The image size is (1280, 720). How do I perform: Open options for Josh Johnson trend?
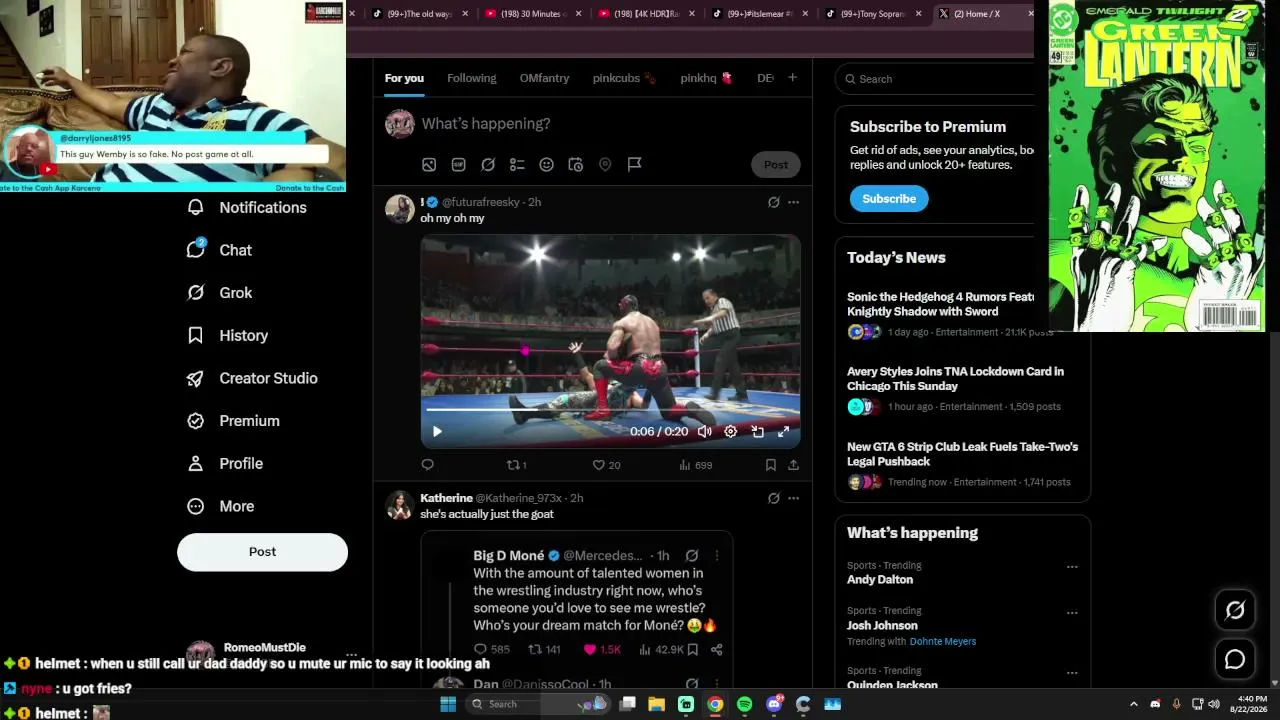pos(1072,612)
